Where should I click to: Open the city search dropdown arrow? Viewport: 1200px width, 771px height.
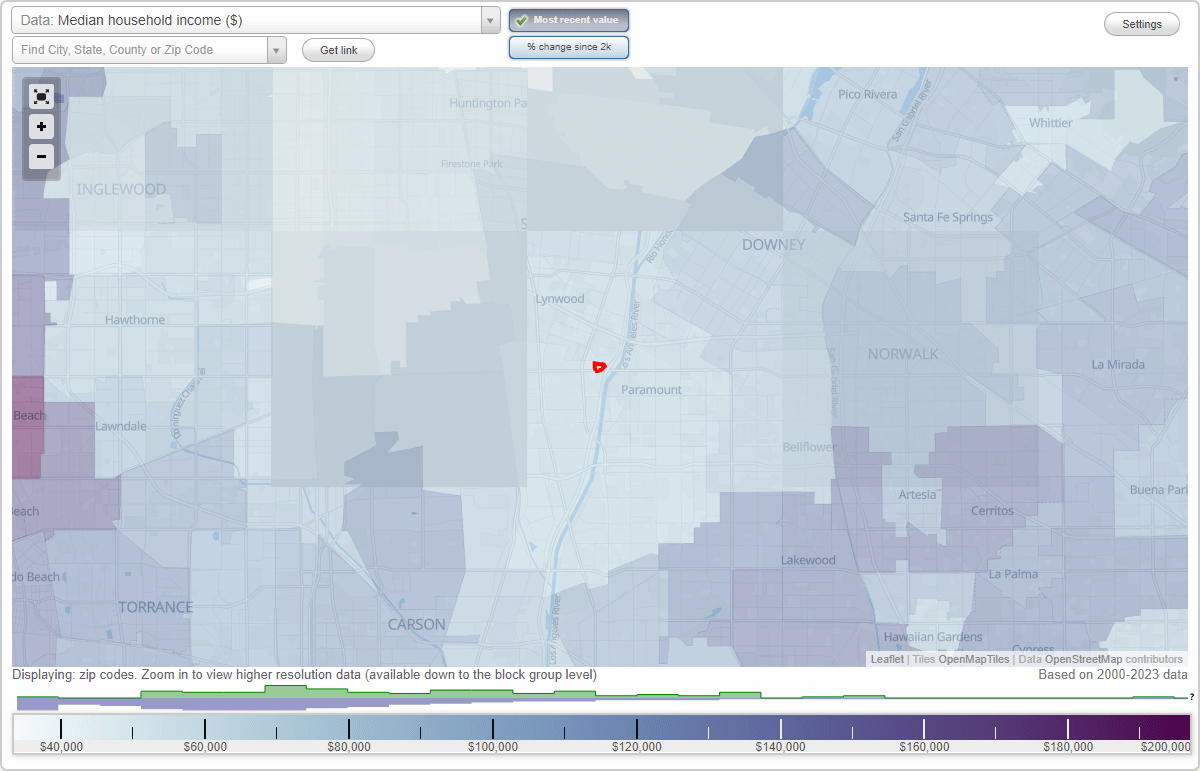click(x=277, y=49)
